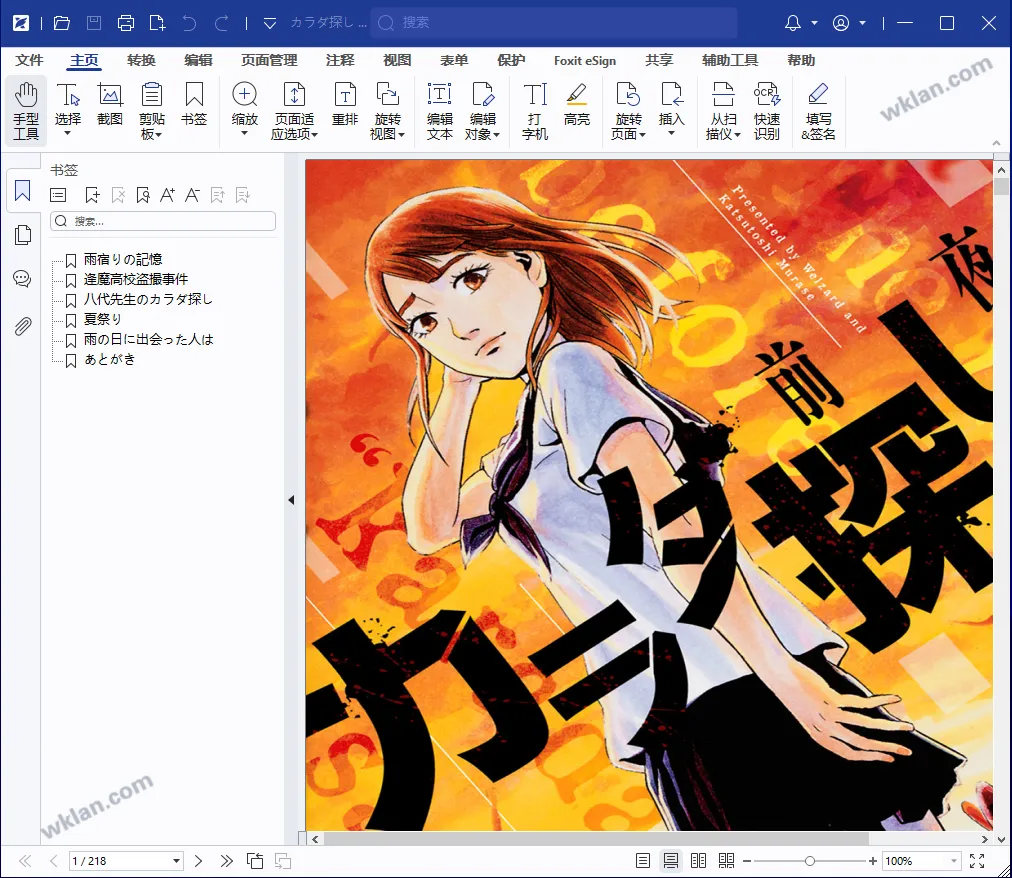Image resolution: width=1012 pixels, height=878 pixels.
Task: Open bookmark 雨の日に出会った人は
Action: [148, 340]
